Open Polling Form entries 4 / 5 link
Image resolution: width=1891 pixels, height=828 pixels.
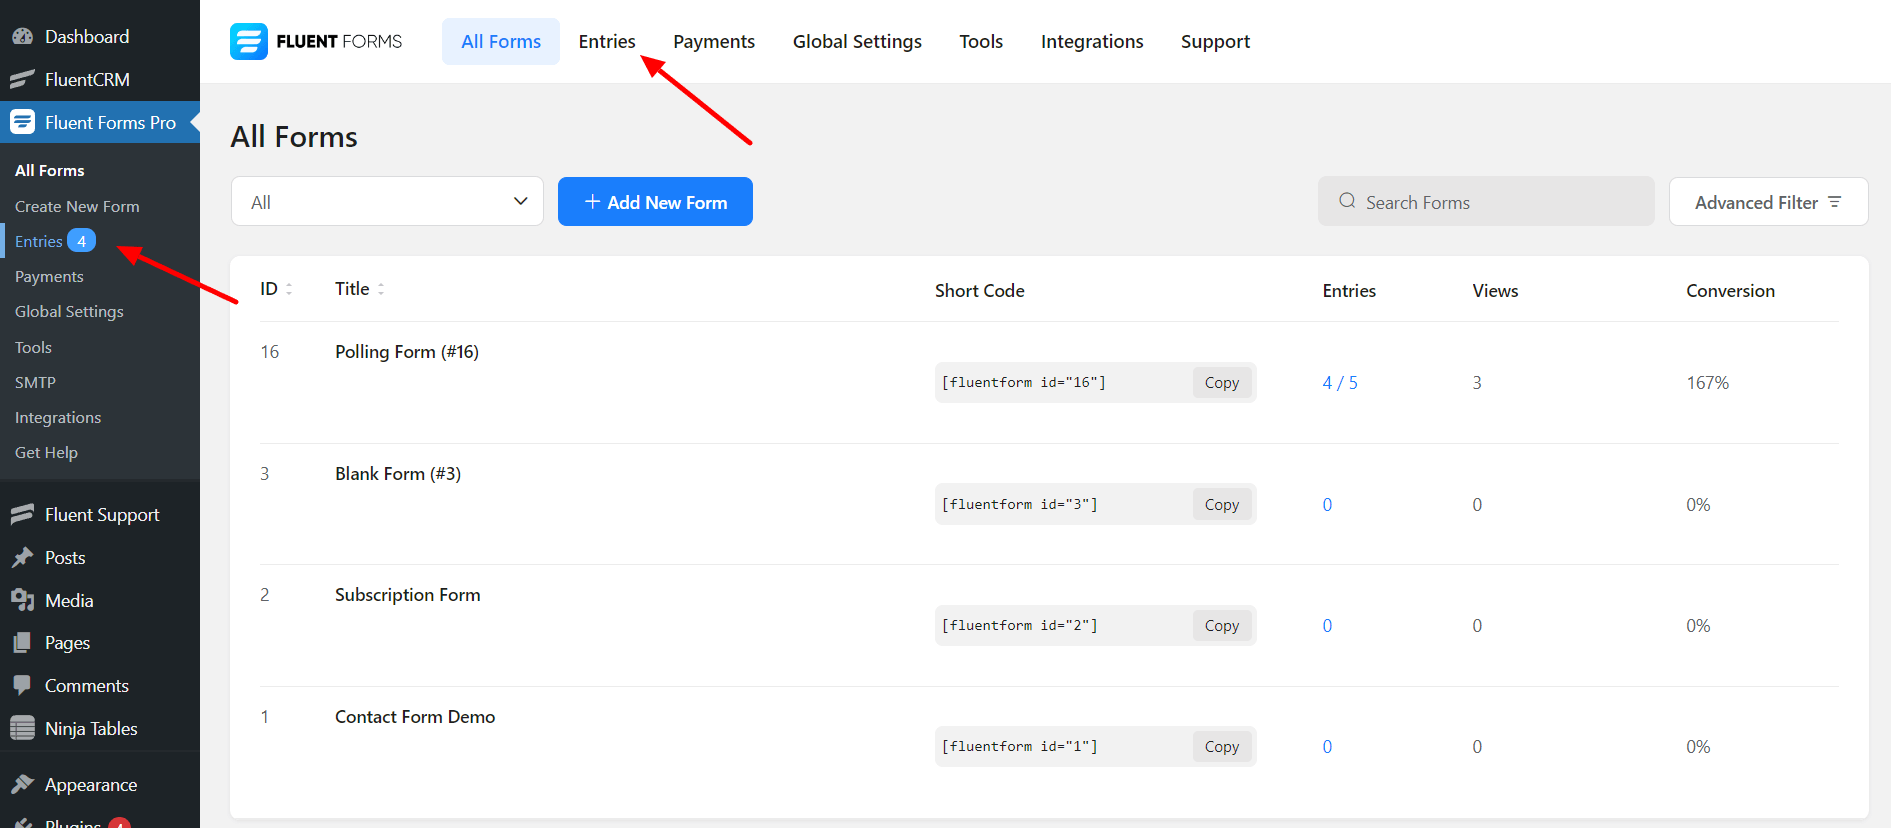(1339, 383)
